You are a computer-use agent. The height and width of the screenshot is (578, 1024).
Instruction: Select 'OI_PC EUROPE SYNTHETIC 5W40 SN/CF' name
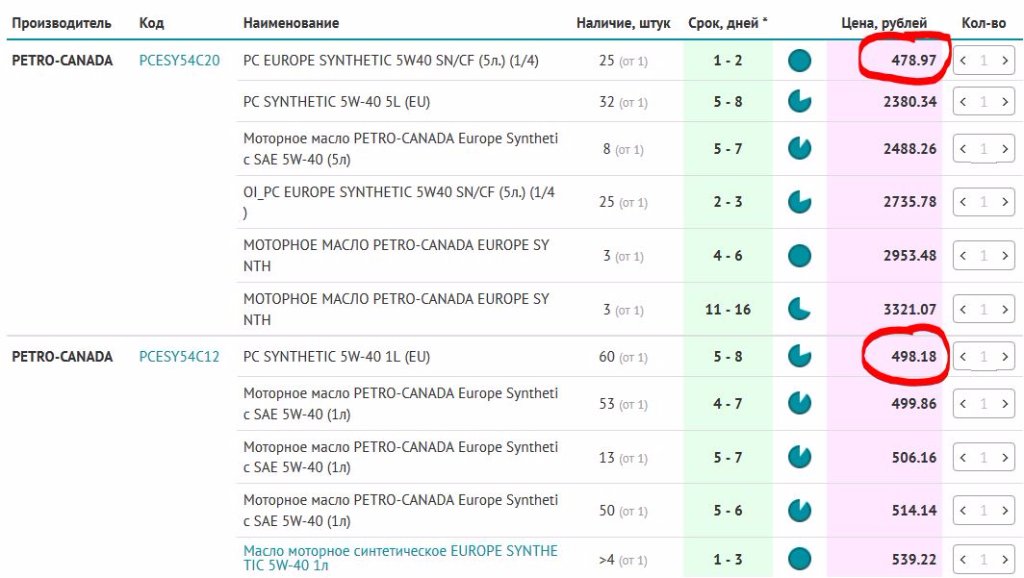[399, 202]
